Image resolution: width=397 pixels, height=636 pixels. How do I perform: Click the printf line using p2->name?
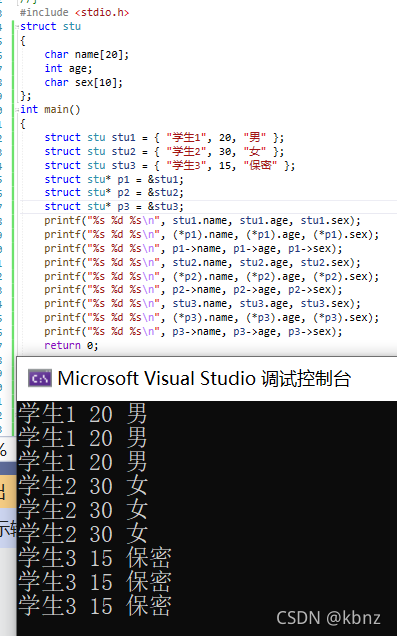[193, 290]
